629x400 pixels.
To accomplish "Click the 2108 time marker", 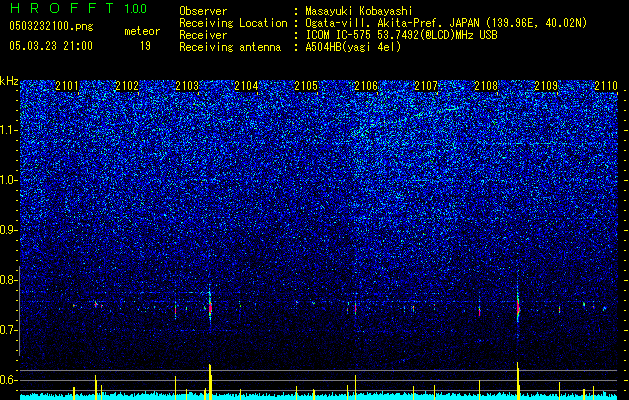I will click(486, 86).
